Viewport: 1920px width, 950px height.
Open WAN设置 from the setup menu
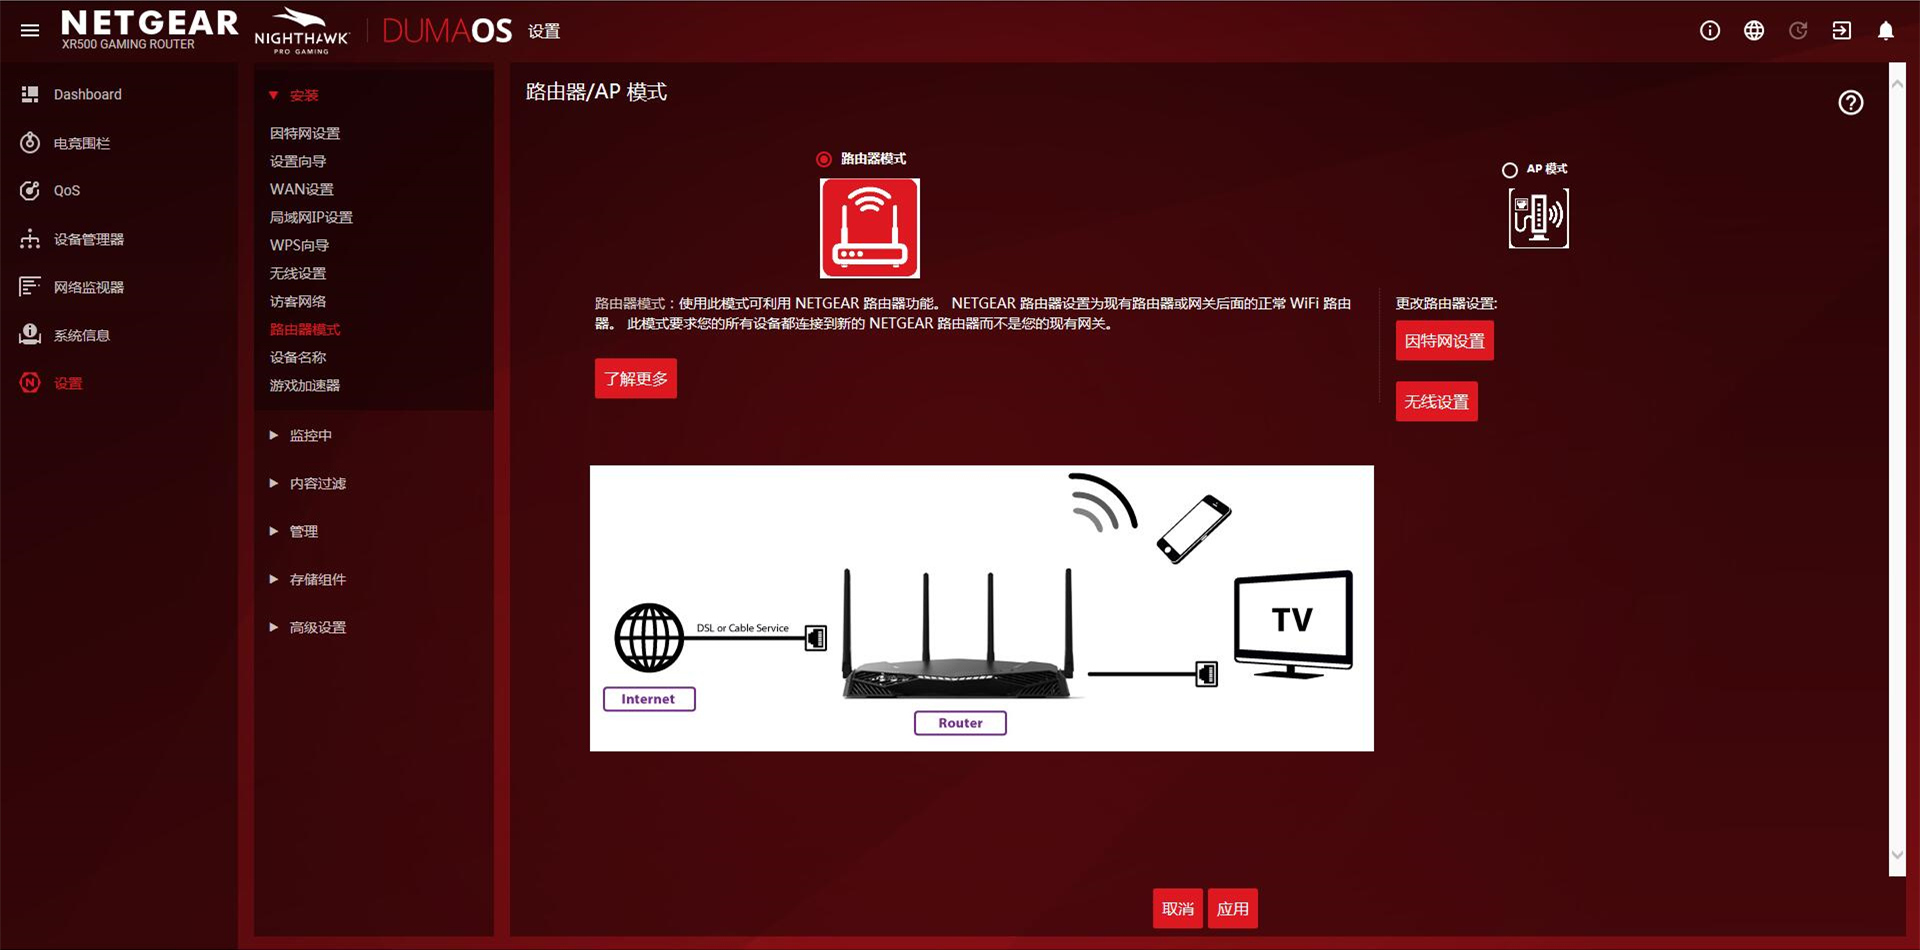(301, 188)
